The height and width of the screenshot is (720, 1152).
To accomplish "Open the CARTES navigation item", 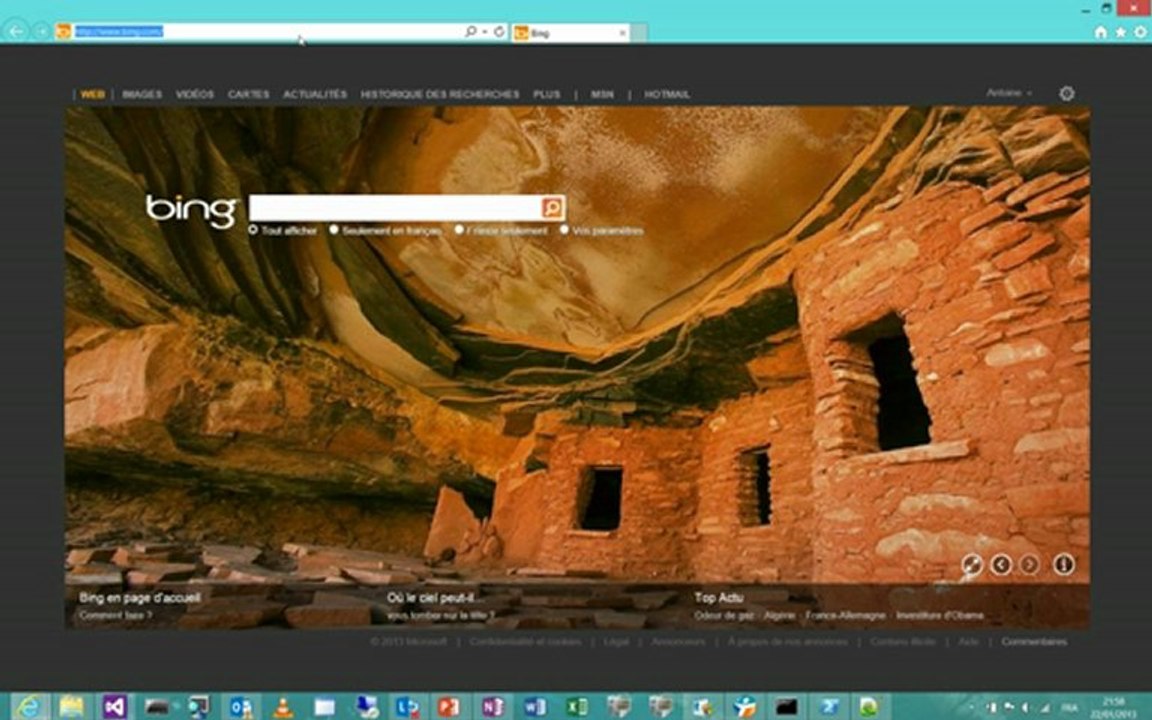I will tap(248, 94).
